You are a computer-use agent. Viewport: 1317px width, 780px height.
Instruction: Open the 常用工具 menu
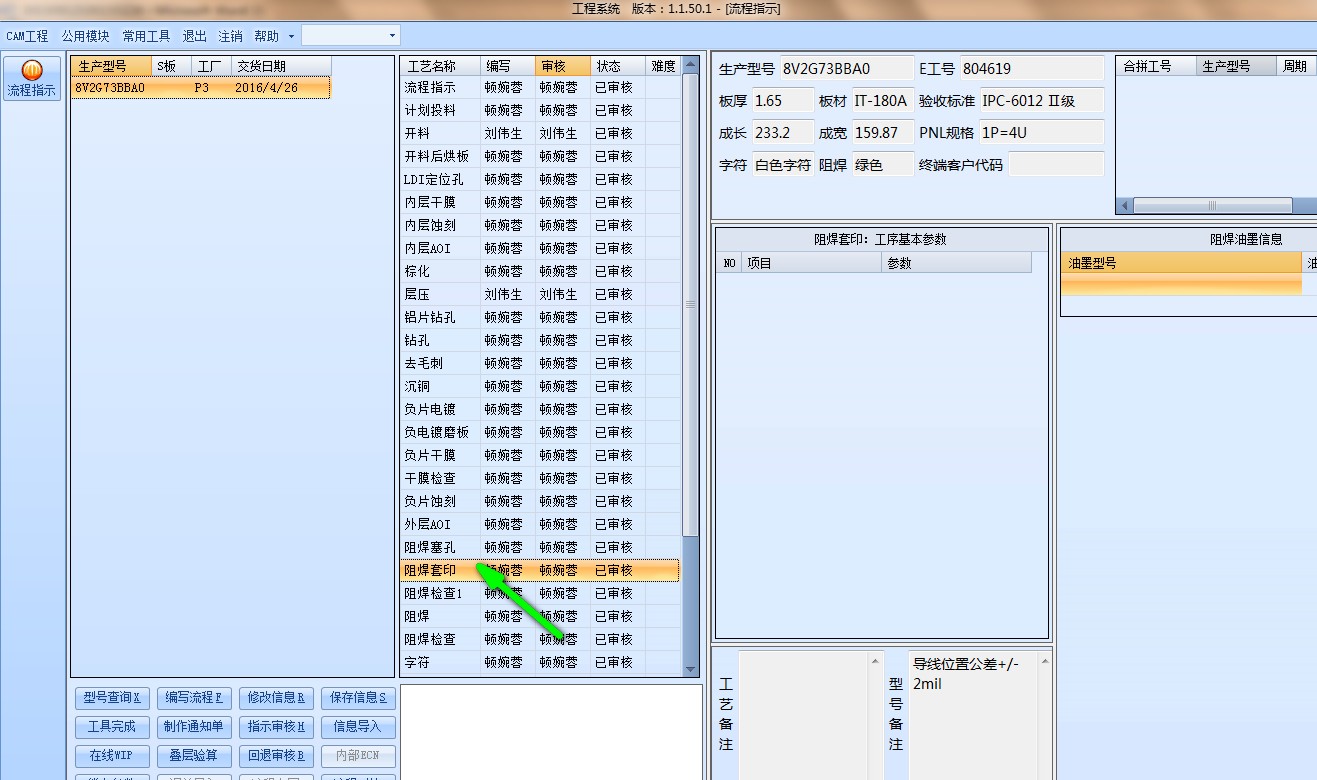(x=146, y=36)
